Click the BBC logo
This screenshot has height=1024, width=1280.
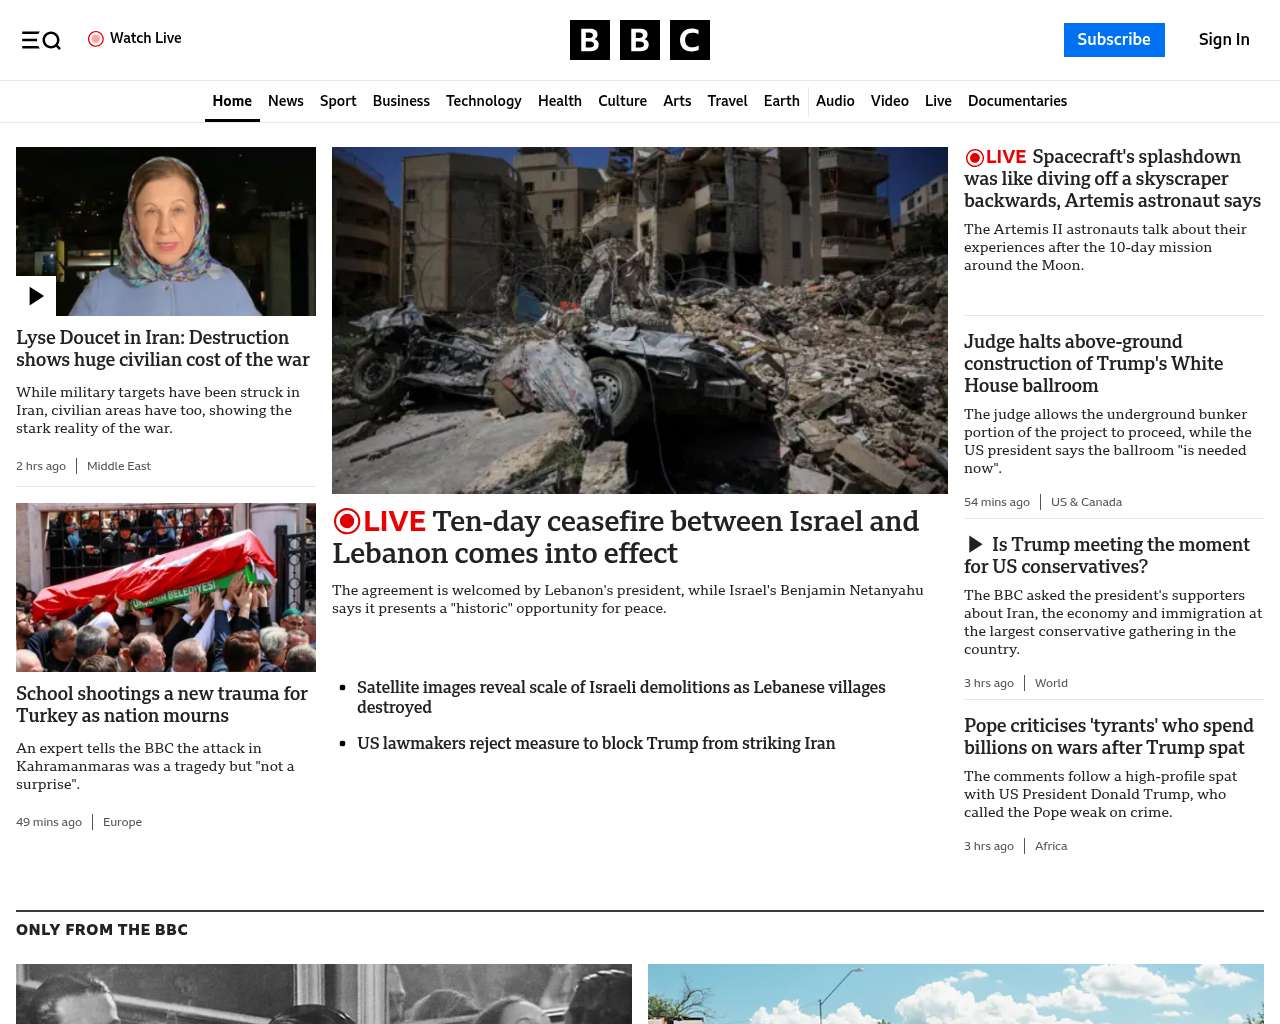(640, 40)
